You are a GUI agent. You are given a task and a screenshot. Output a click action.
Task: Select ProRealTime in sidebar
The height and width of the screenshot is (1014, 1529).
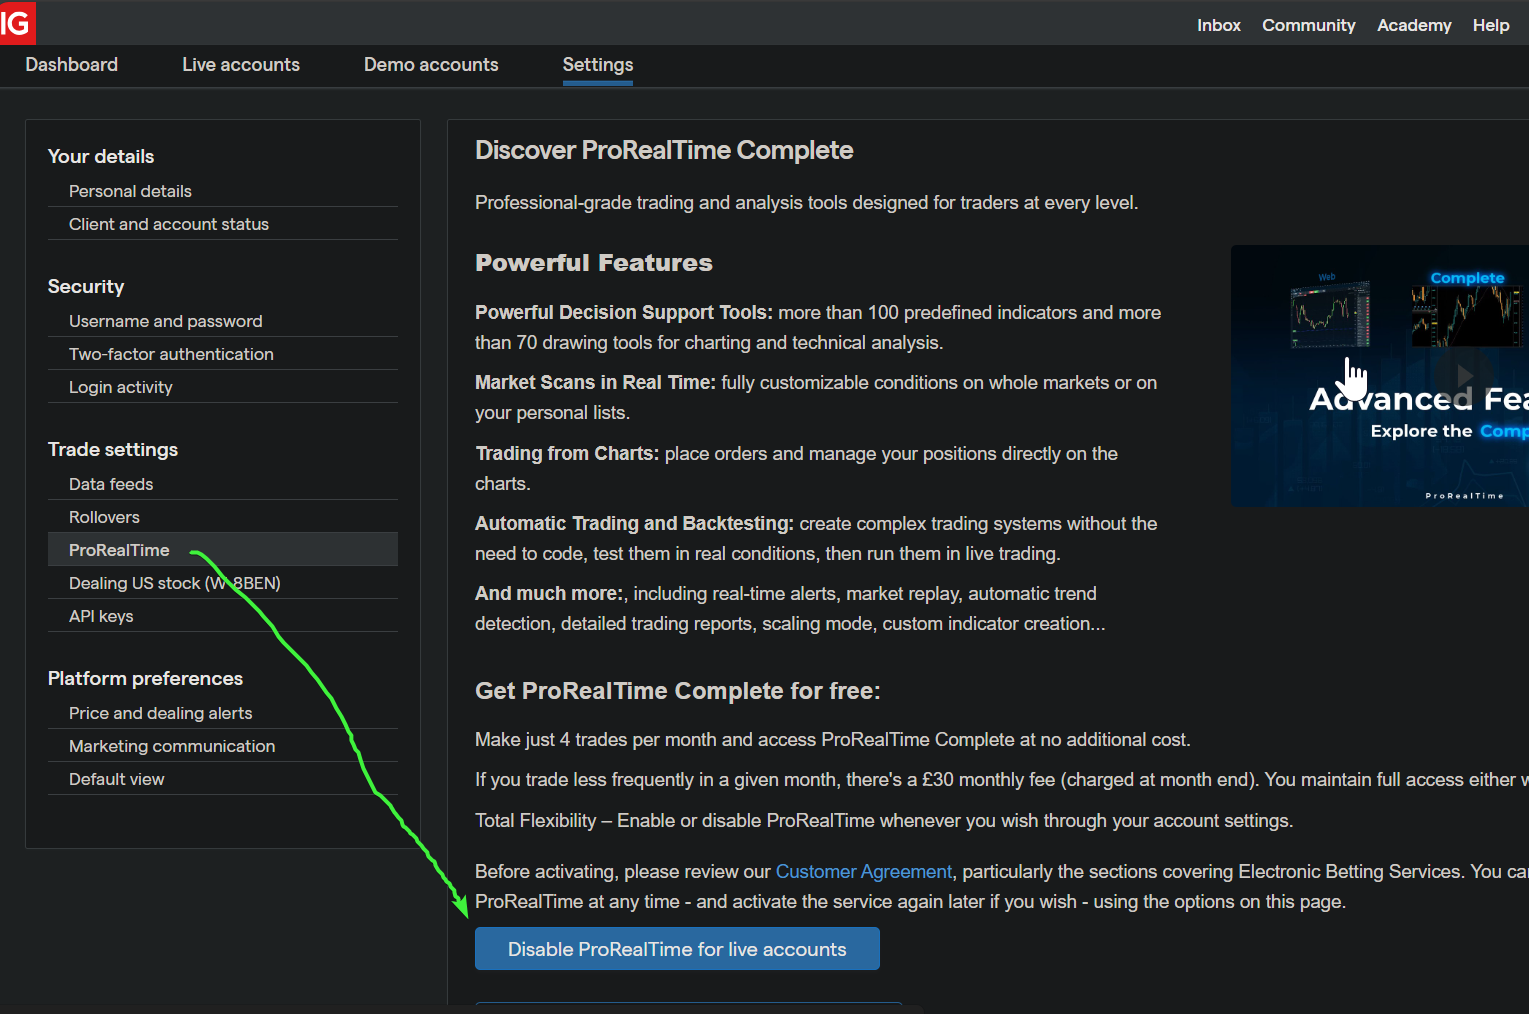[223, 550]
